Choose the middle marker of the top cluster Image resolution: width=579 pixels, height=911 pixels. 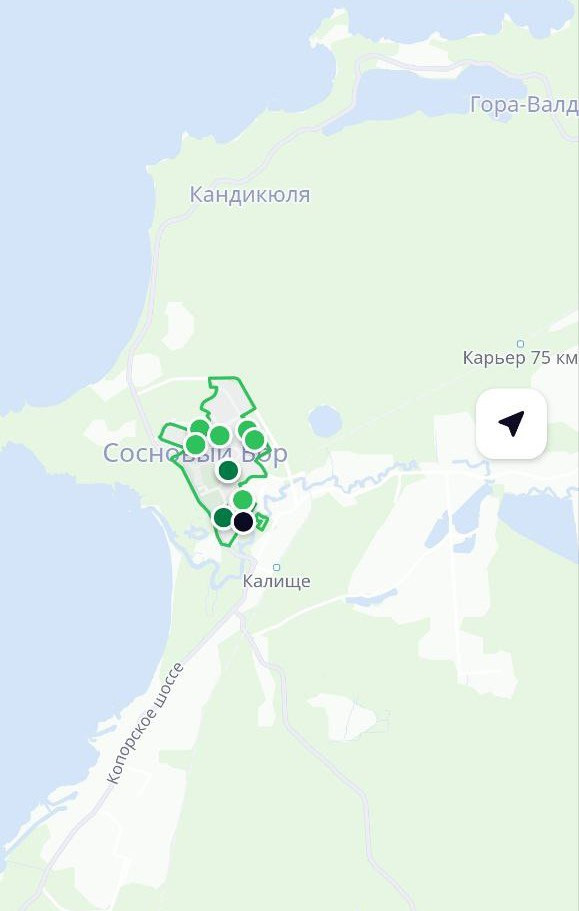(220, 435)
